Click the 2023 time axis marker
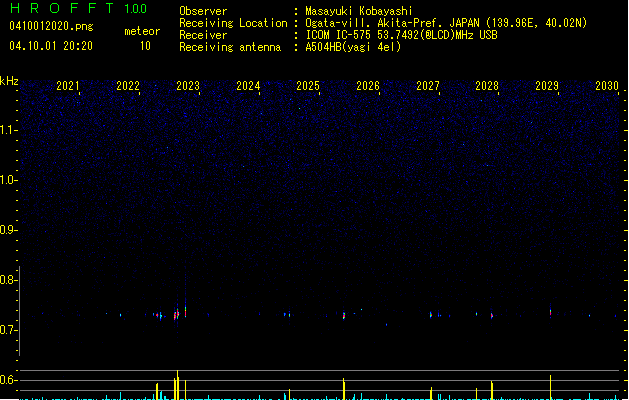The image size is (629, 400). [188, 86]
